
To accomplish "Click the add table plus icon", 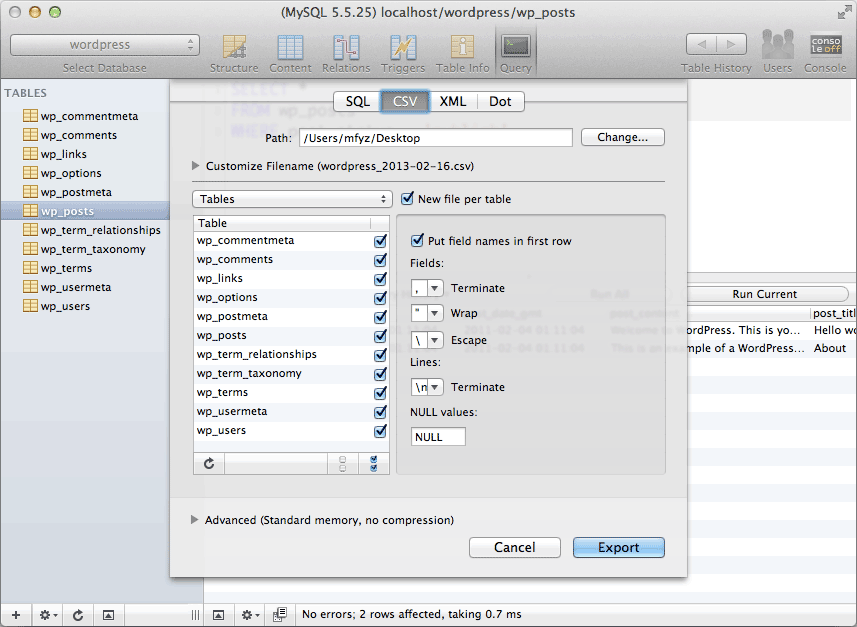I will pyautogui.click(x=16, y=615).
